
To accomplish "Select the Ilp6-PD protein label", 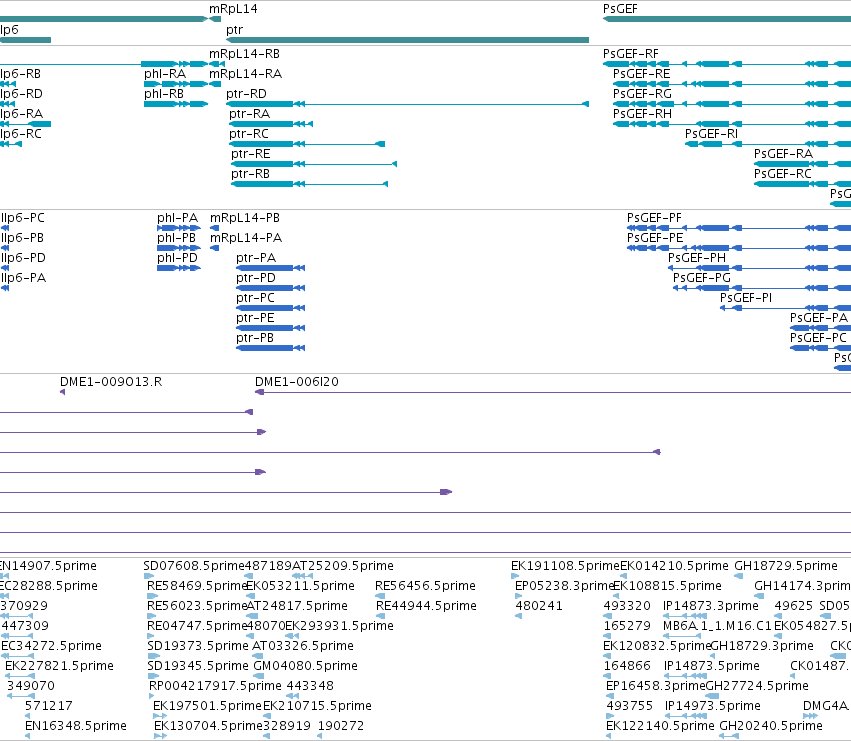I will (23, 259).
